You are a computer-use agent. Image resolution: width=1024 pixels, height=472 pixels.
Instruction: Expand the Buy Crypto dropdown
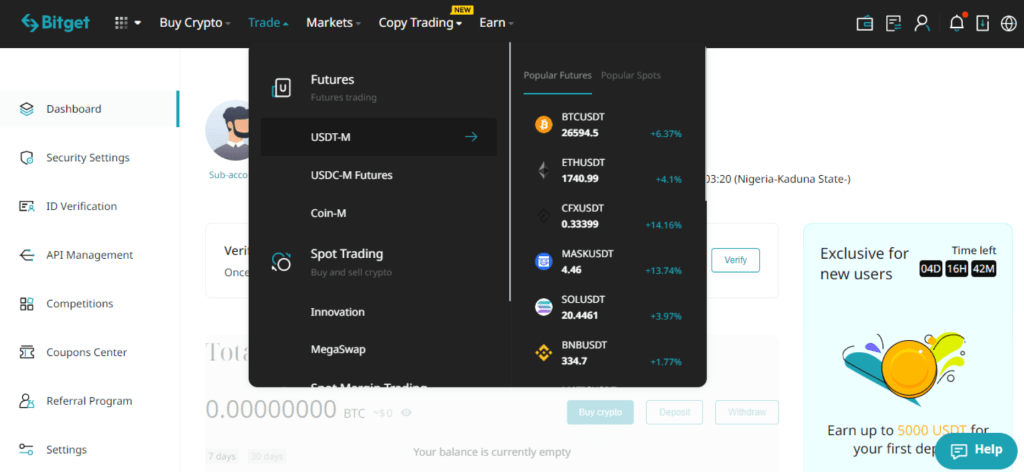point(195,23)
